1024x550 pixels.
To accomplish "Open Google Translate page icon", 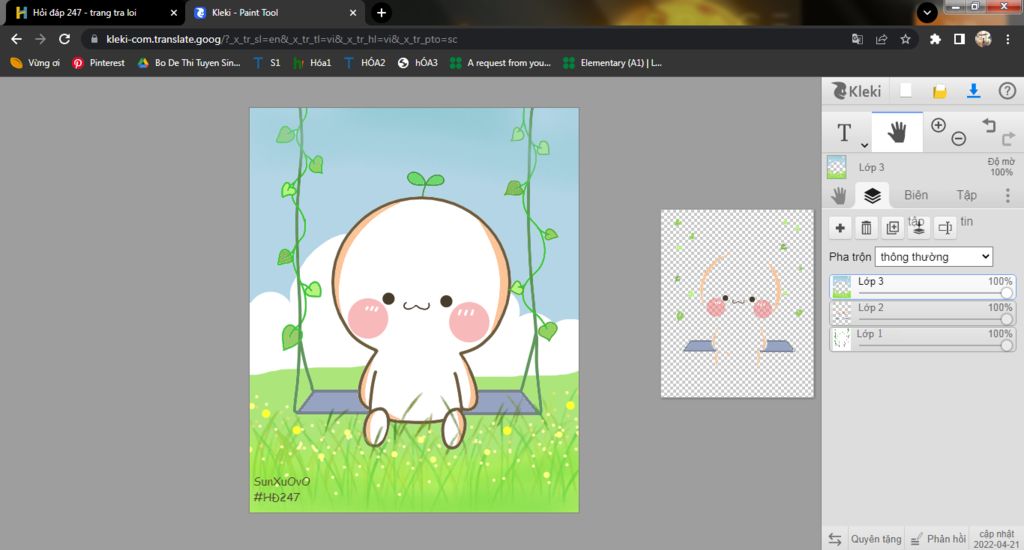I will tap(857, 39).
